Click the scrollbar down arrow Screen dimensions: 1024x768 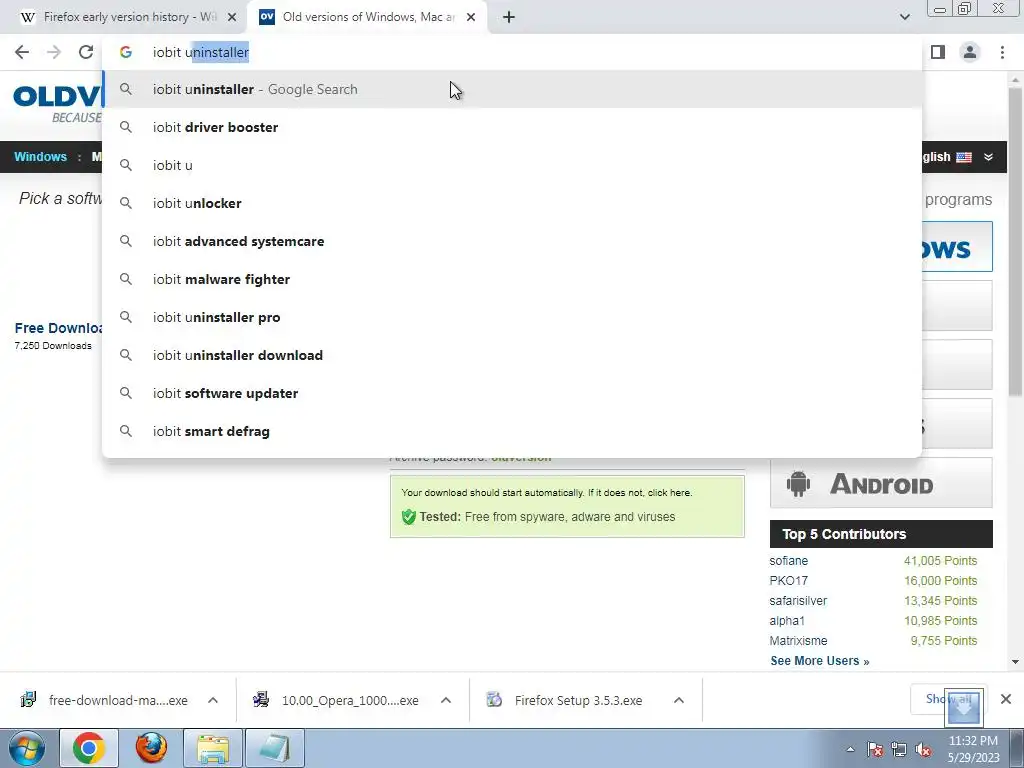pos(1015,662)
